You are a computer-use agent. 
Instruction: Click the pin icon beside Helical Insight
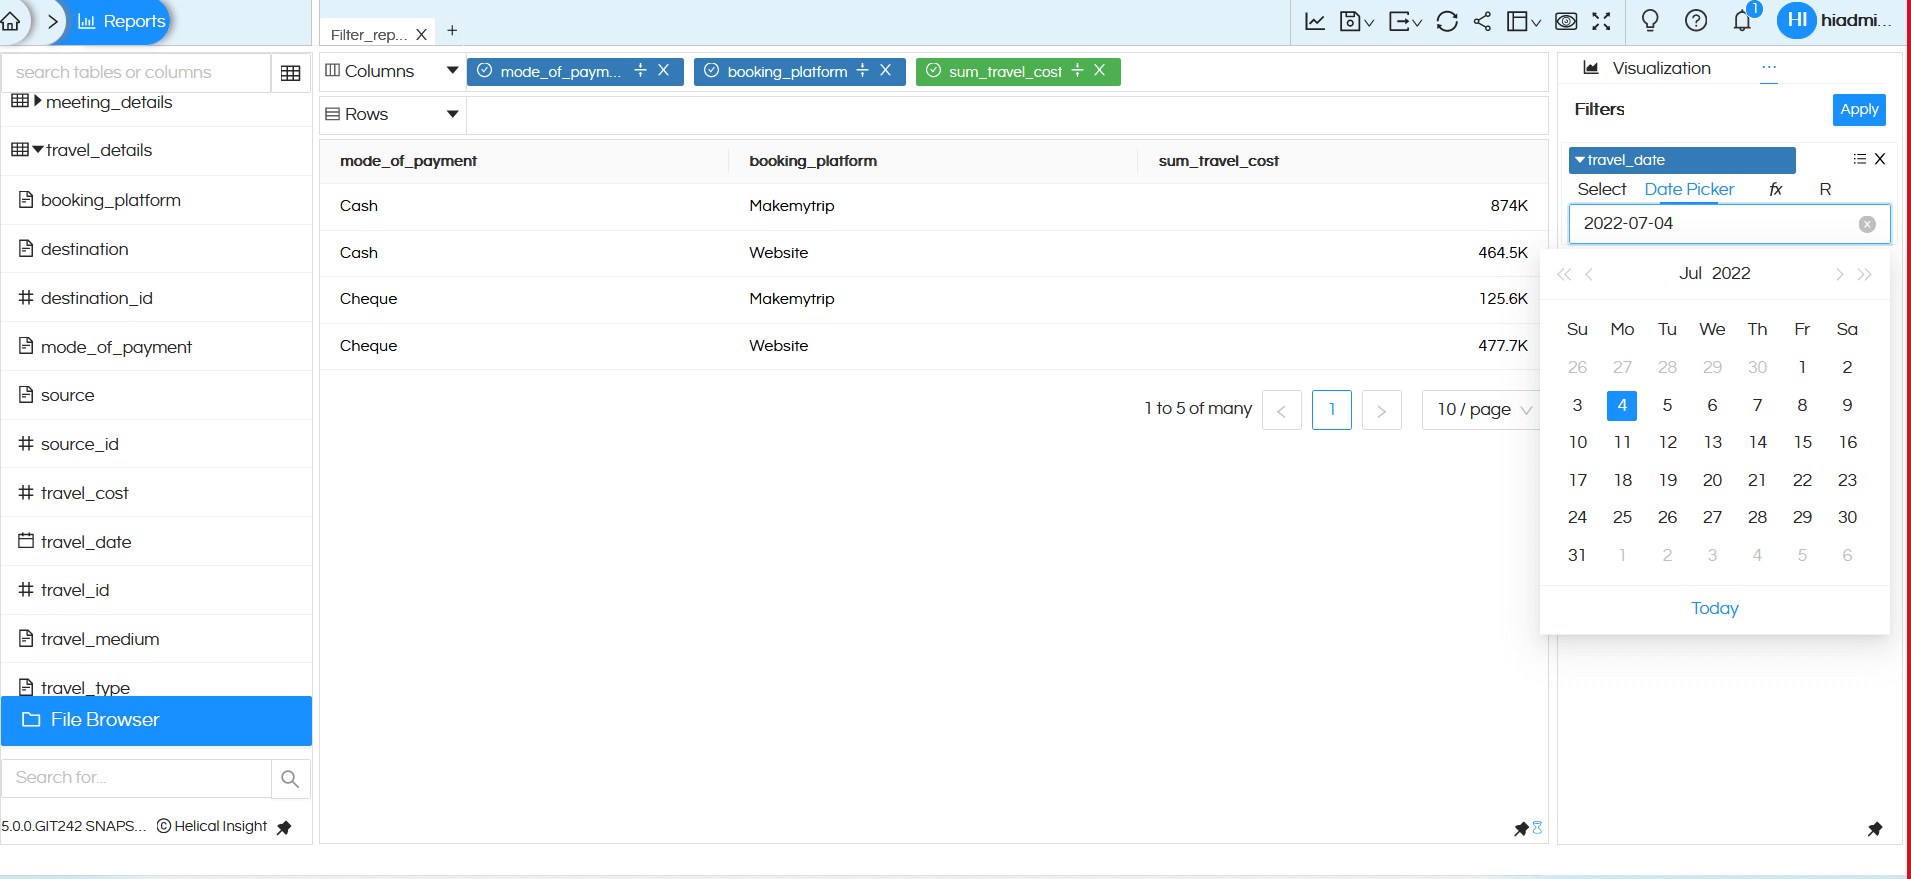(x=284, y=827)
